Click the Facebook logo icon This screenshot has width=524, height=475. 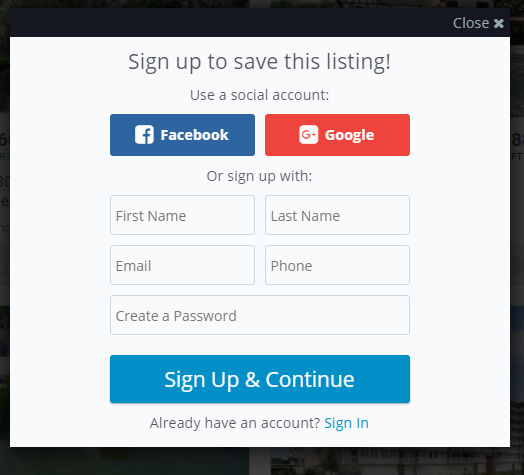tap(144, 135)
